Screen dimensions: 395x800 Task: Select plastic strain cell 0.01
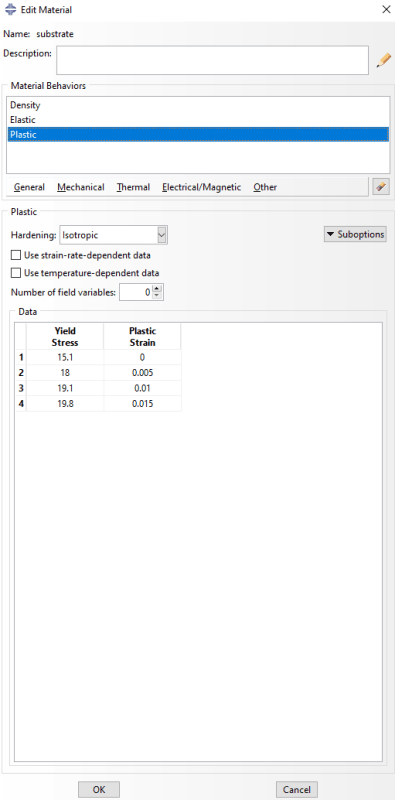point(142,388)
